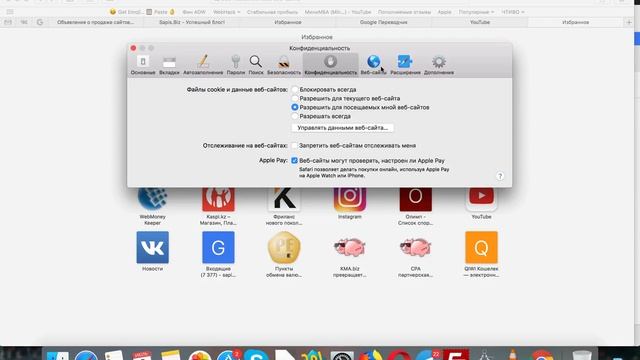Open Trash in the Dock
Screen dimensions: 640x360
point(582,355)
